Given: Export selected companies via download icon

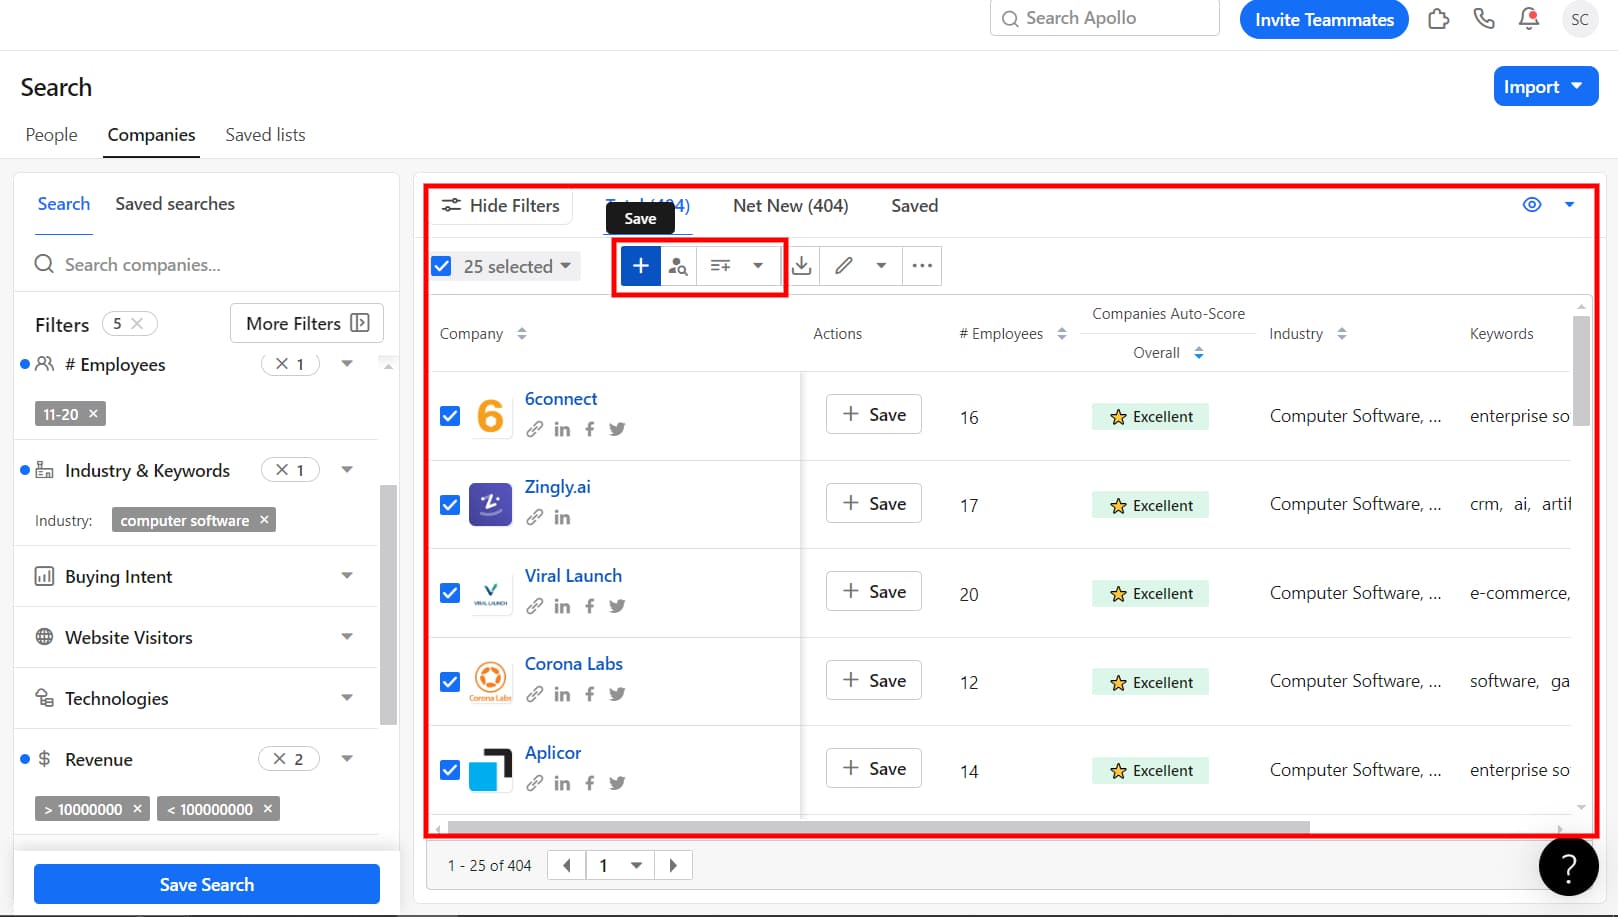Looking at the screenshot, I should pos(801,265).
